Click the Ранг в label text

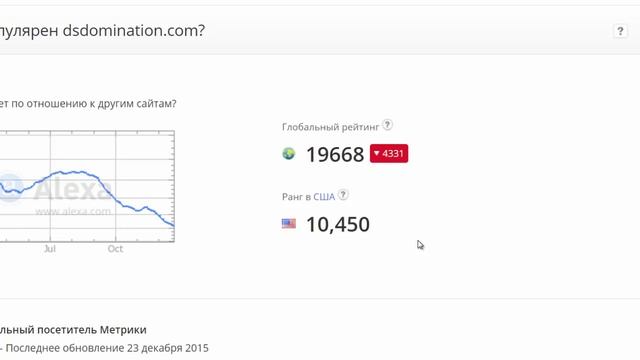296,197
